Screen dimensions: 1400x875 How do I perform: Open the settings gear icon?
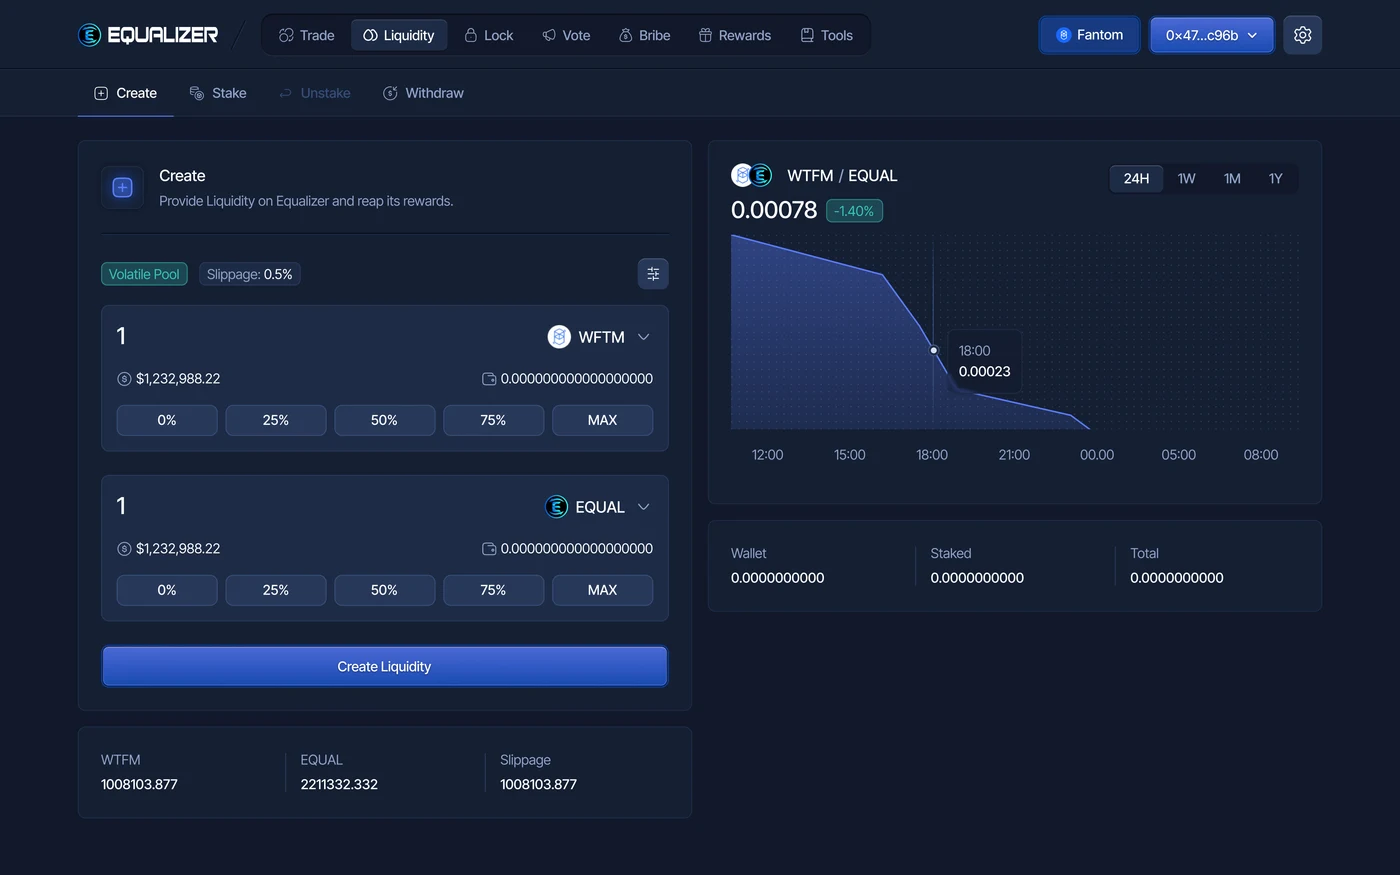pos(1302,35)
